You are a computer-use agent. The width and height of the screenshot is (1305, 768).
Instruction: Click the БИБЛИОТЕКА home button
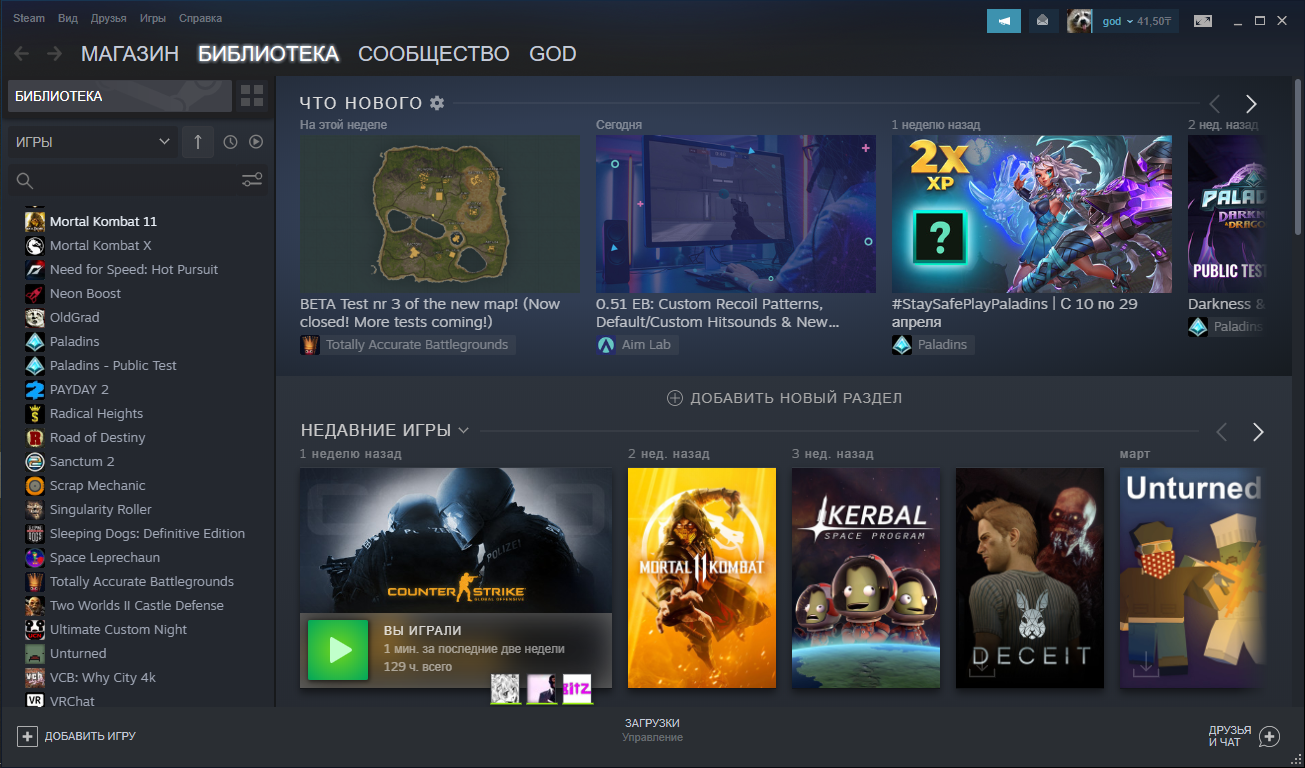[x=120, y=96]
